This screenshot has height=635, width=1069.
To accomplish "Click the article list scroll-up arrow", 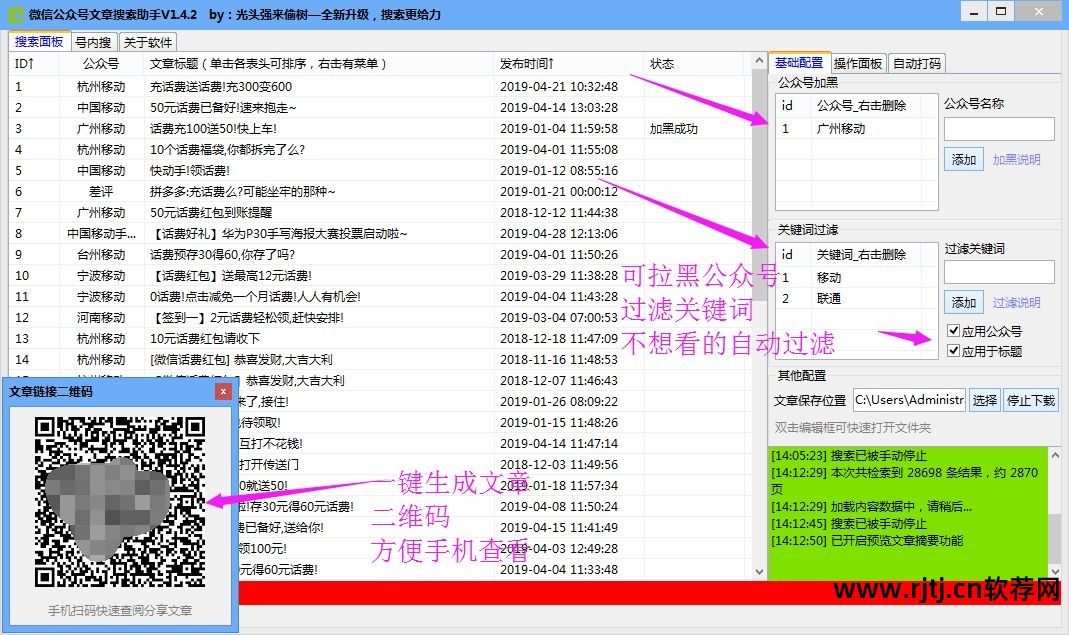I will click(x=759, y=61).
